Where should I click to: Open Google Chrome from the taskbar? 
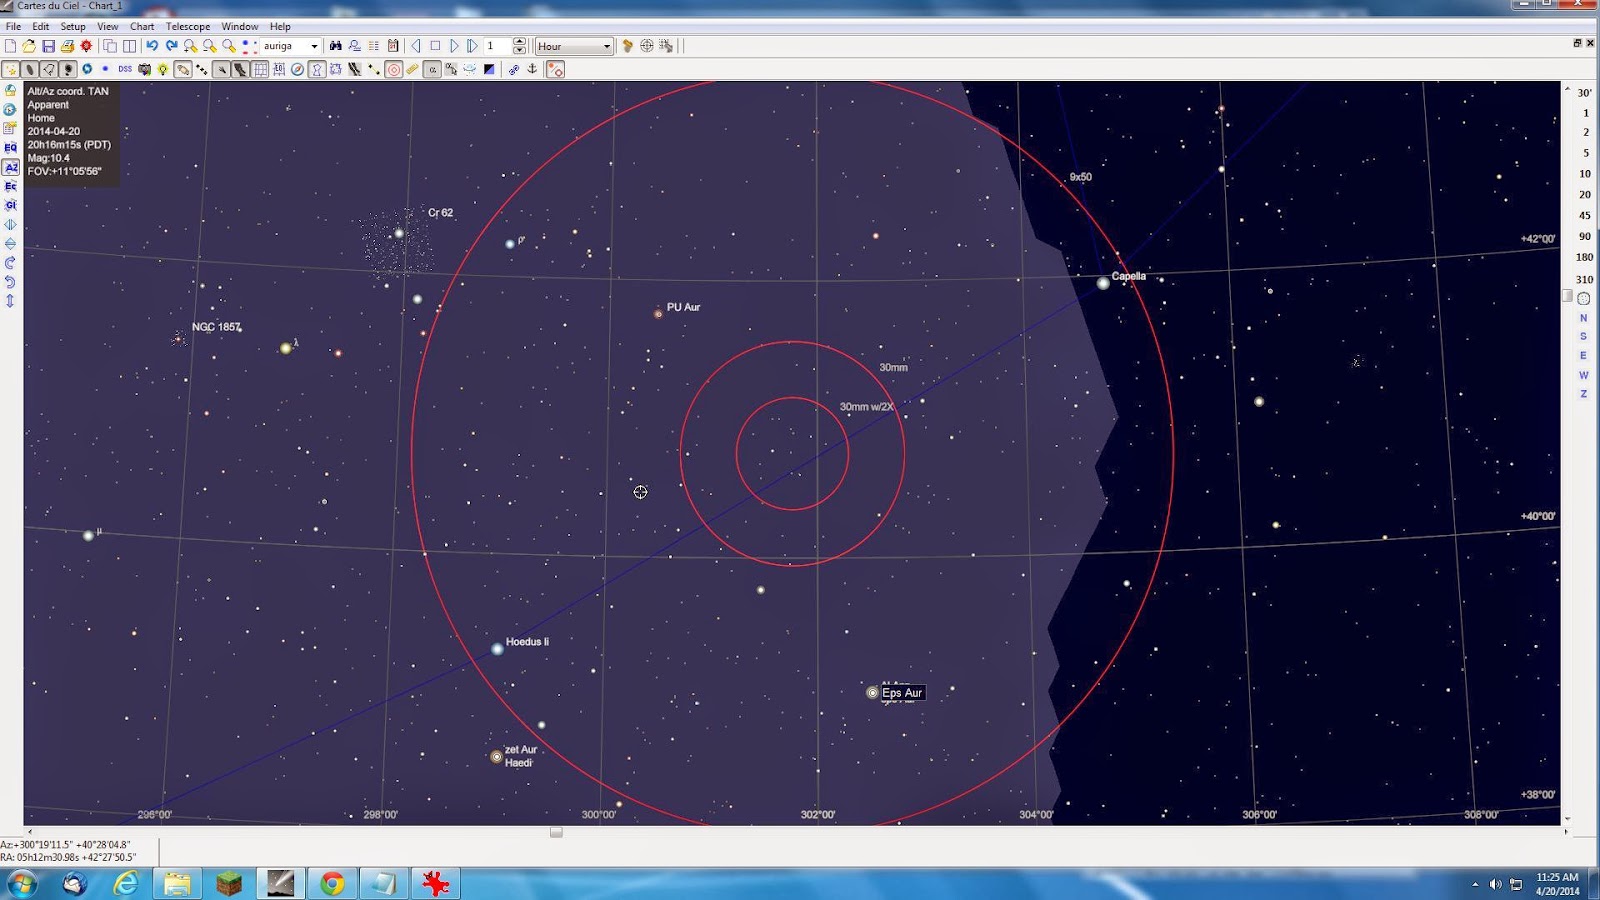[x=332, y=883]
